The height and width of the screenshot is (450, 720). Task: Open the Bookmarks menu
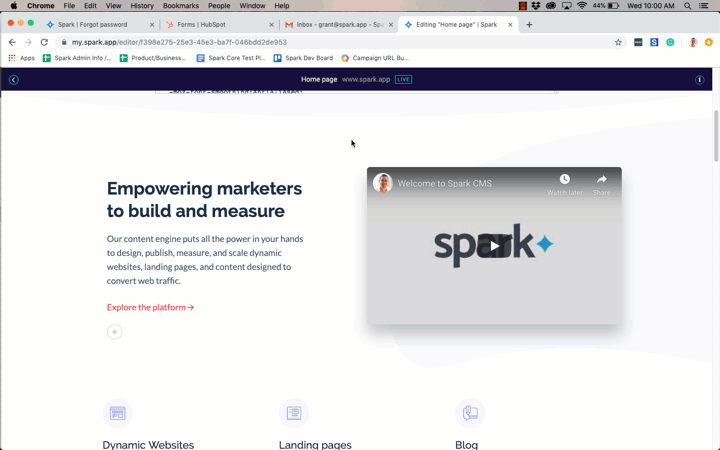point(181,6)
